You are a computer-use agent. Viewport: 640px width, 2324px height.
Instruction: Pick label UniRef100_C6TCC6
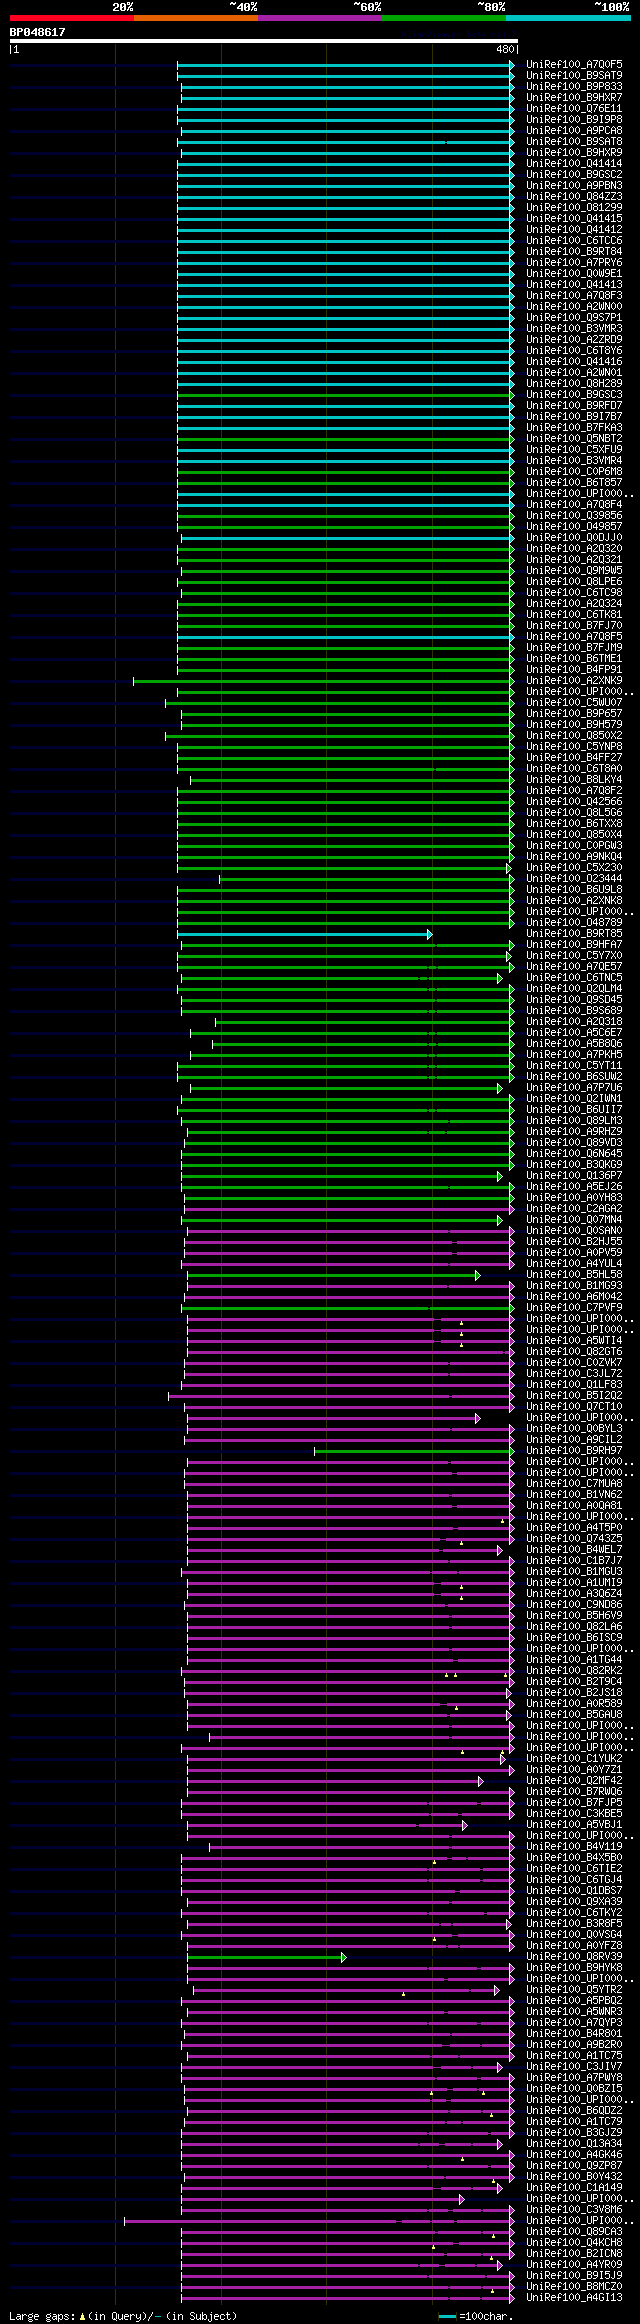pos(574,241)
